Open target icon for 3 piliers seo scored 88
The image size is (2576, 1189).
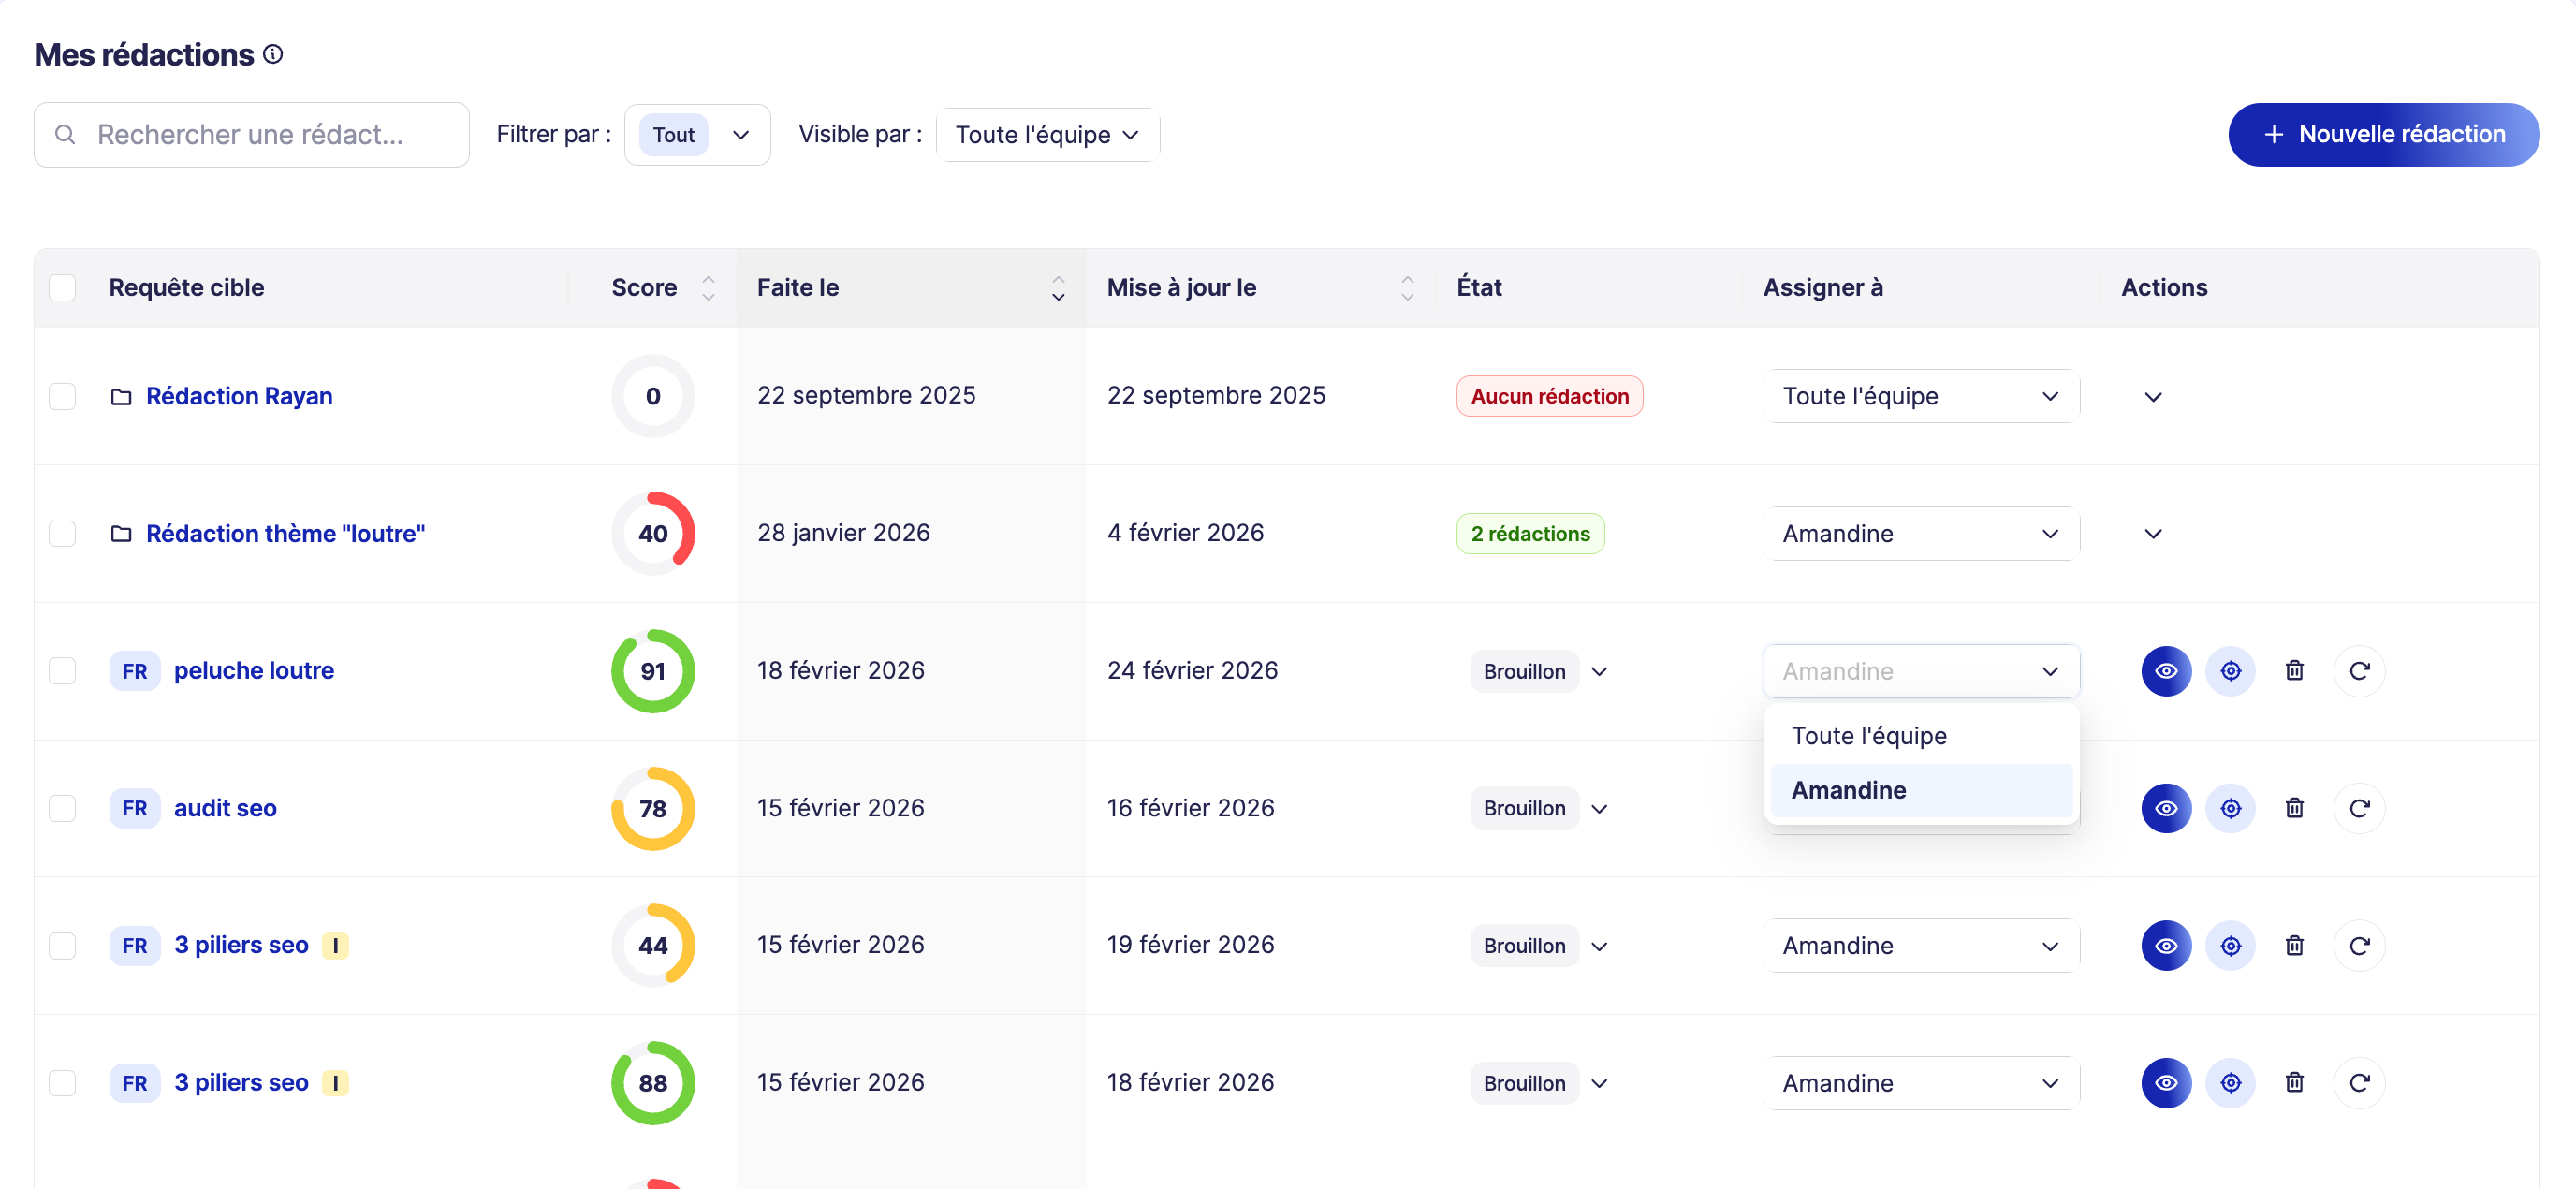(2230, 1083)
